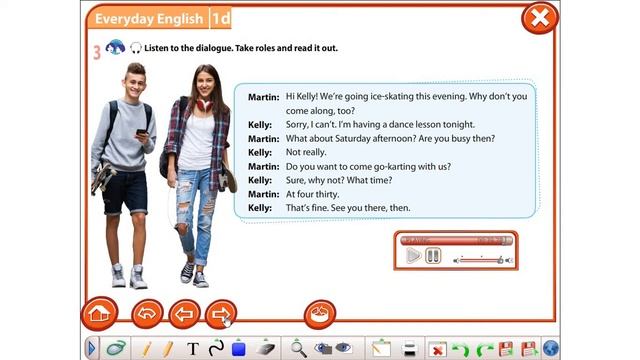Click the instruction "Listen to the dialogue"
The height and width of the screenshot is (360, 640).
tap(189, 48)
